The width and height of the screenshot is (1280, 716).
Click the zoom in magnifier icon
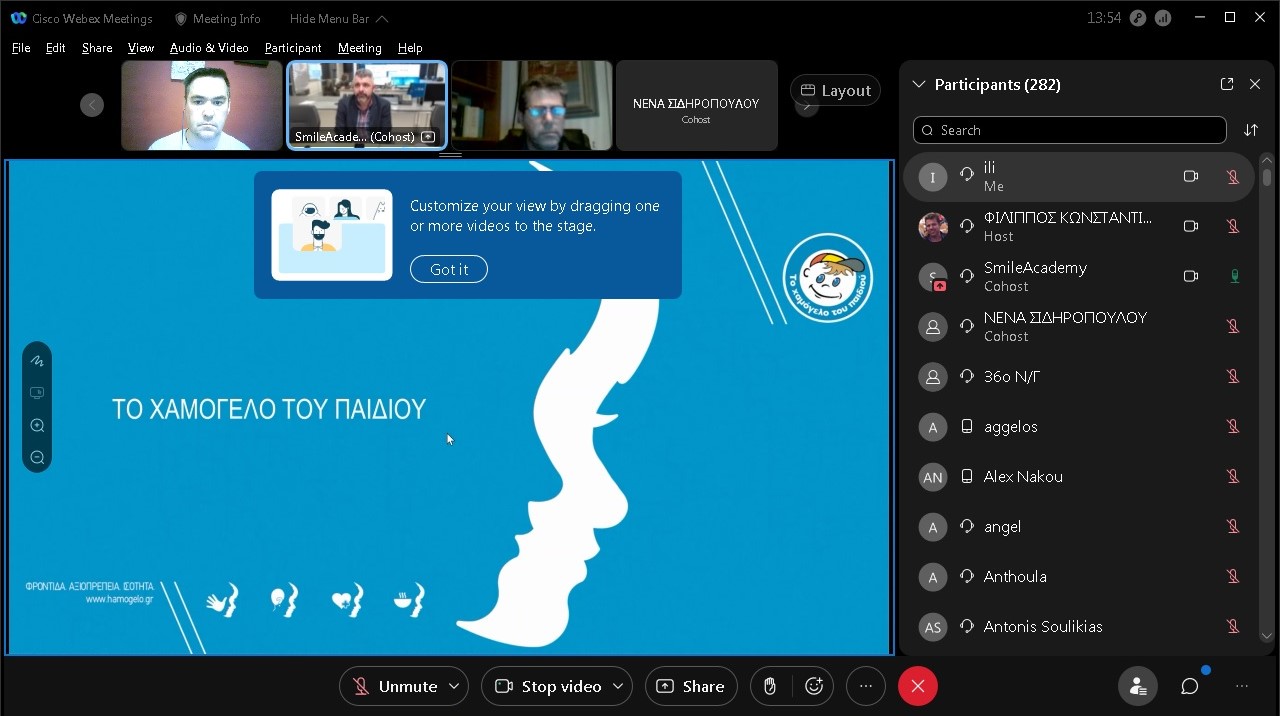click(37, 426)
